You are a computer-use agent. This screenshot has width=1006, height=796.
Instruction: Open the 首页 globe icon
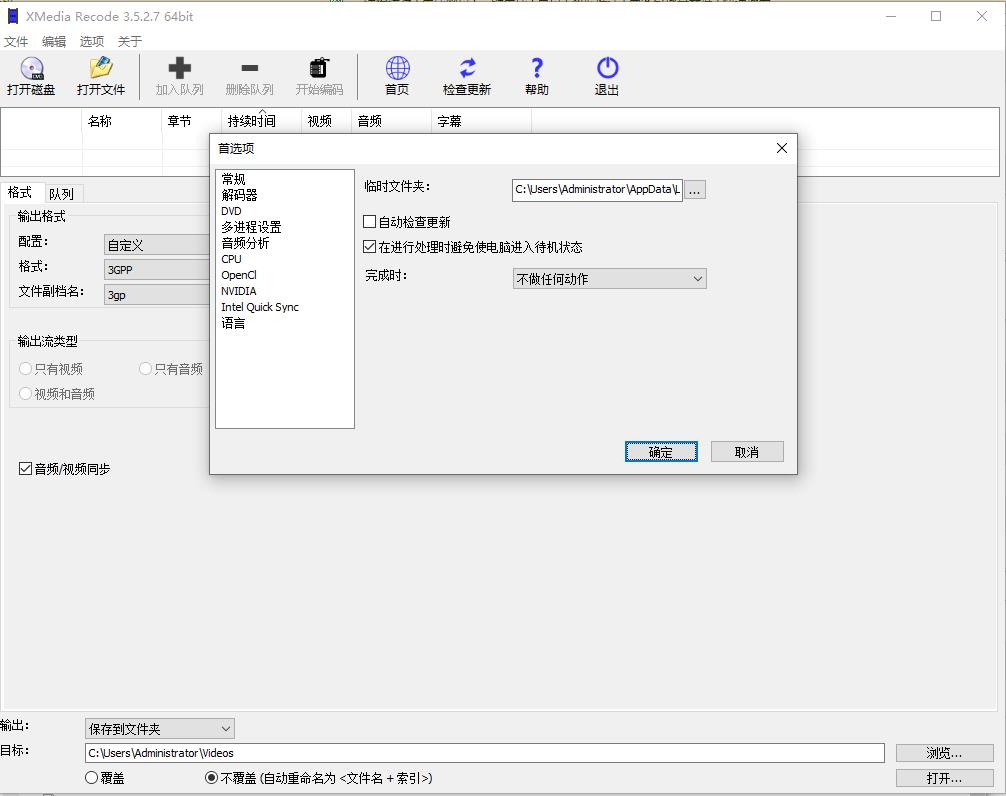point(397,68)
